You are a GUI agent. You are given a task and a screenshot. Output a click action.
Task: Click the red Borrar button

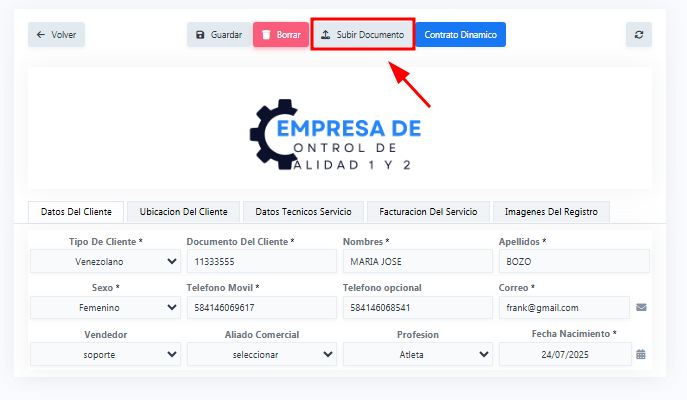[x=280, y=34]
